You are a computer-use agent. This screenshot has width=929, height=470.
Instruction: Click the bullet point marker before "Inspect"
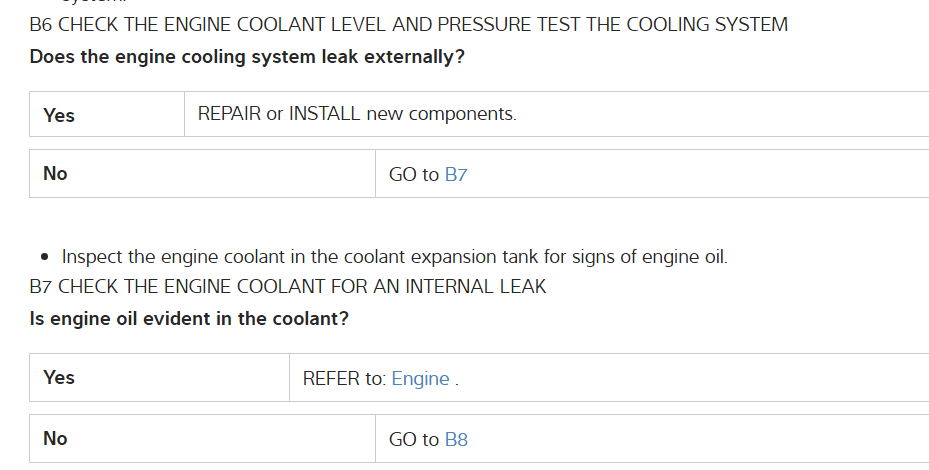point(45,258)
